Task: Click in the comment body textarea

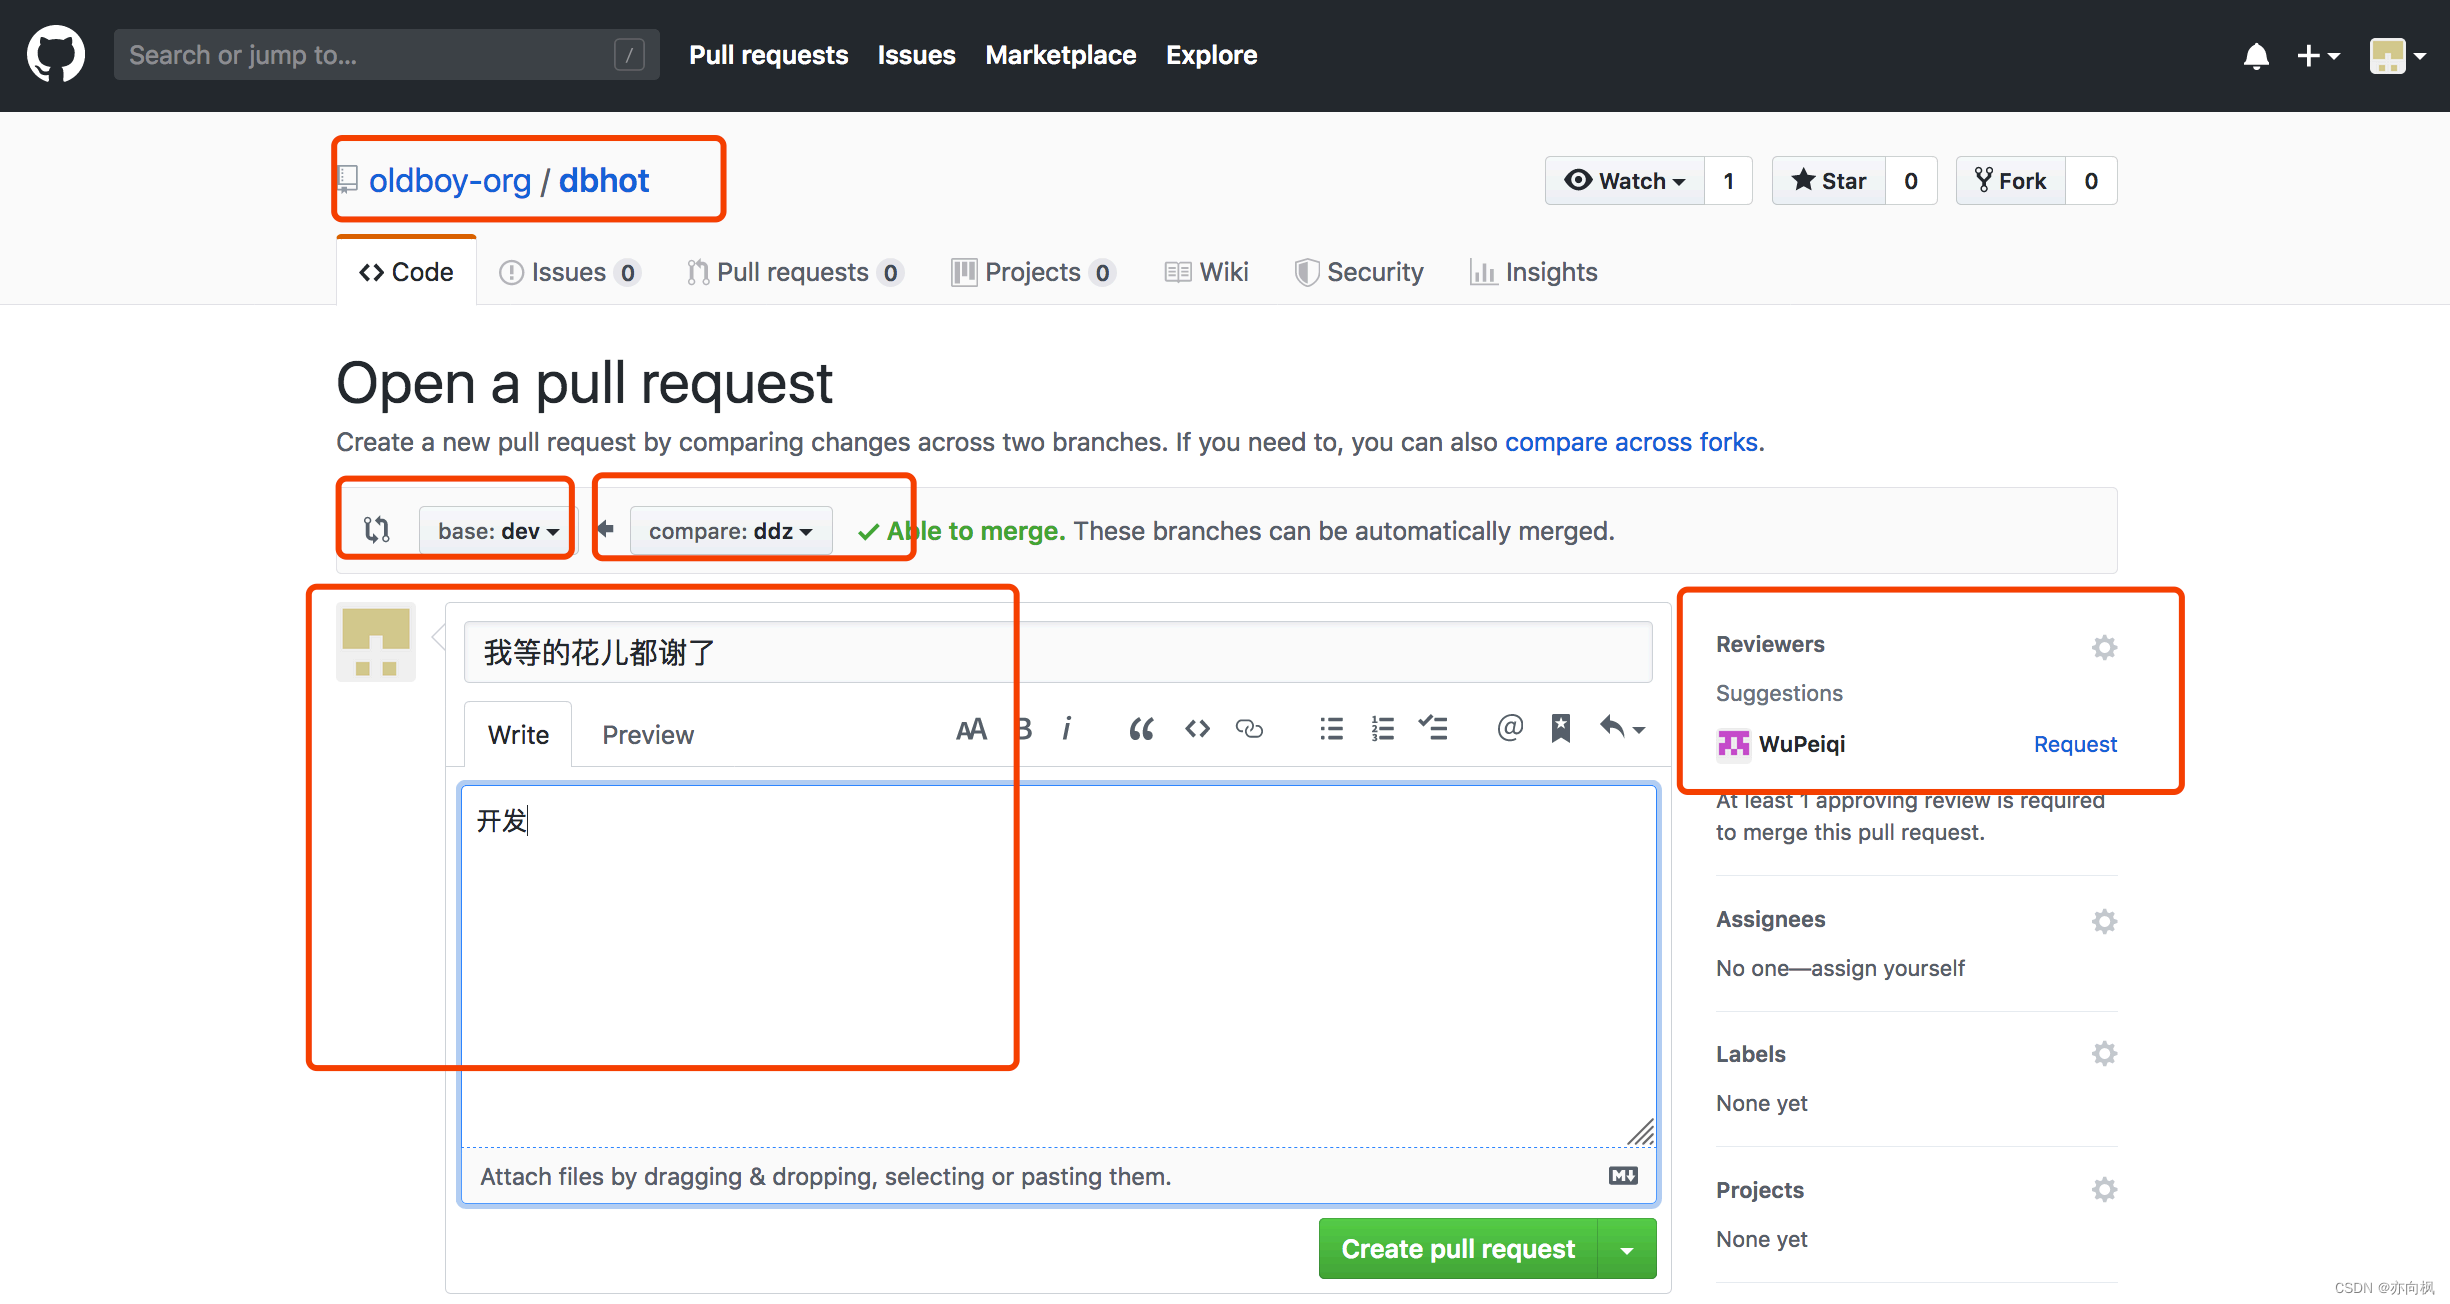Action: (x=1058, y=965)
